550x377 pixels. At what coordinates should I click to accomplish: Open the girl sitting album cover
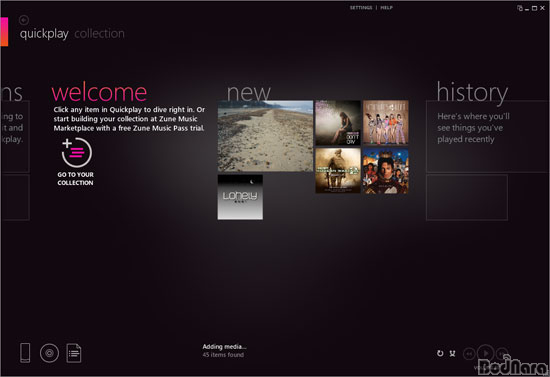click(338, 123)
